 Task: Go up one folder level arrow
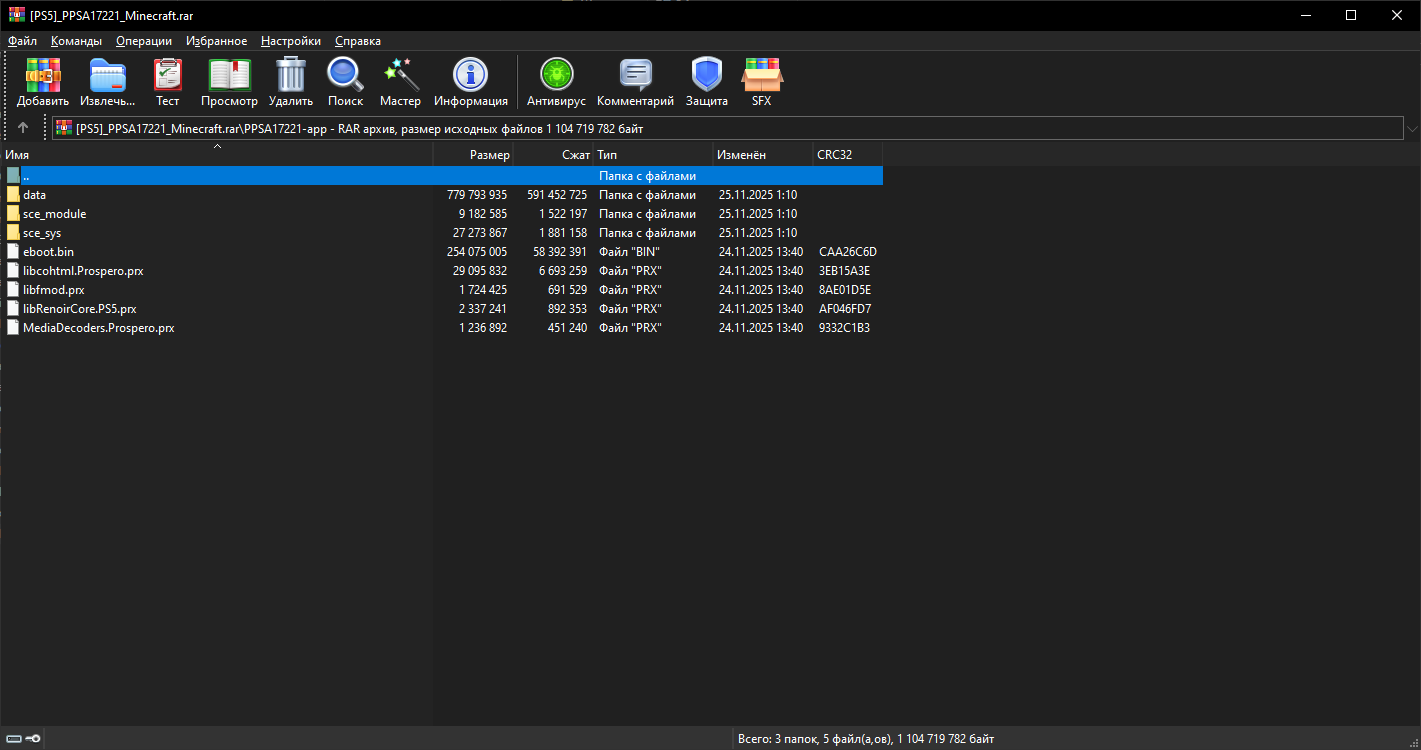pos(23,128)
